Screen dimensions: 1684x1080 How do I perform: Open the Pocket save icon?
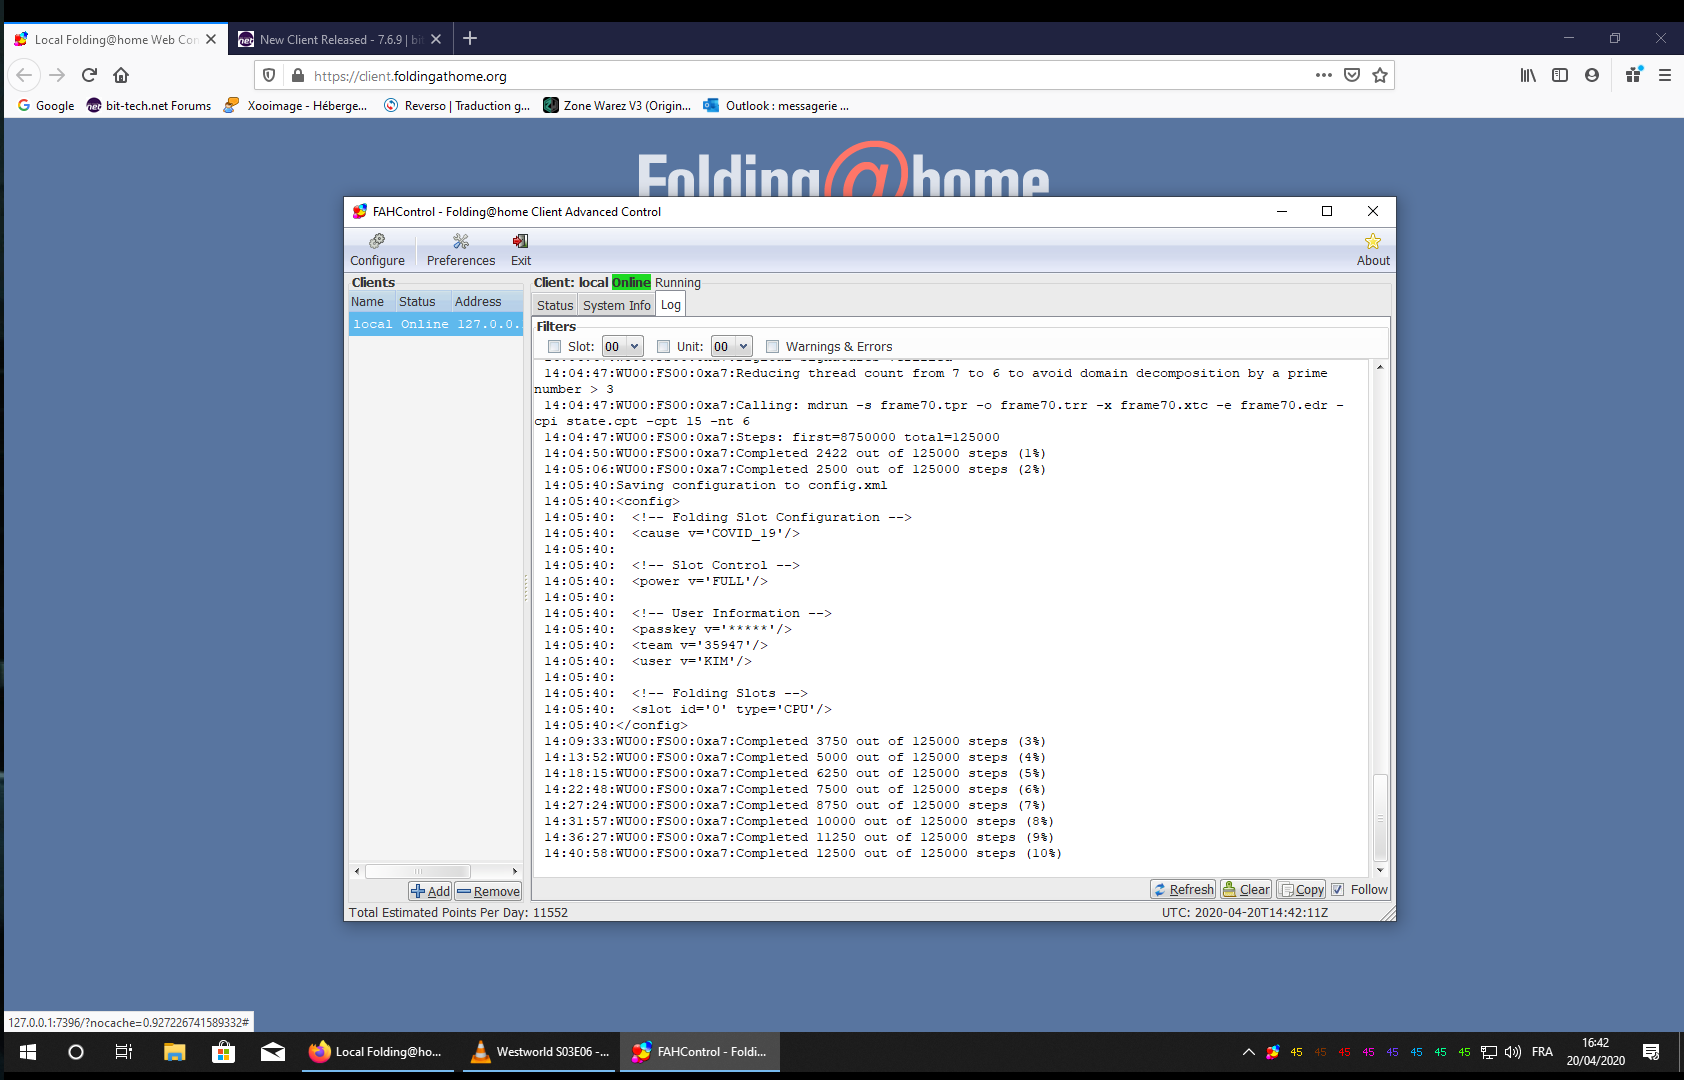coord(1352,75)
